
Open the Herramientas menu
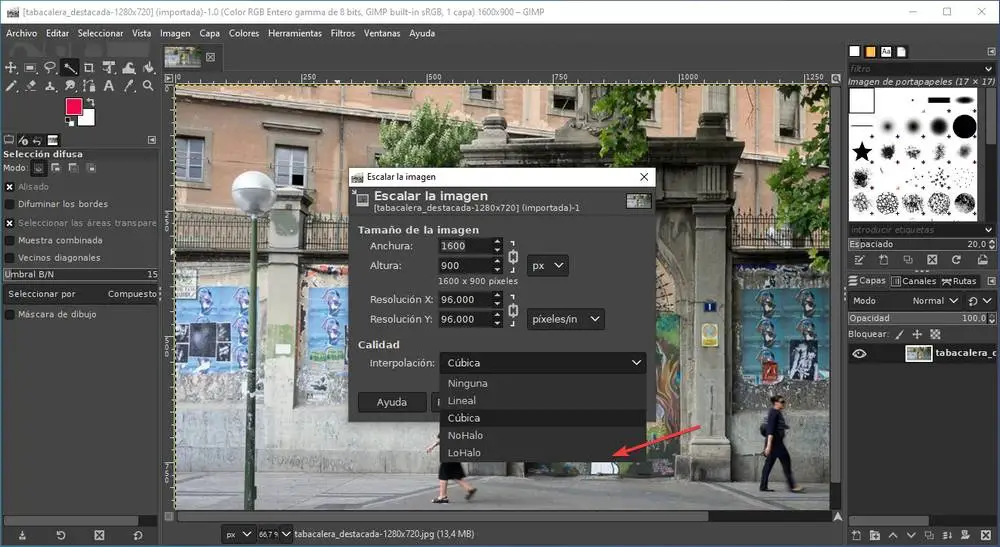pos(295,33)
